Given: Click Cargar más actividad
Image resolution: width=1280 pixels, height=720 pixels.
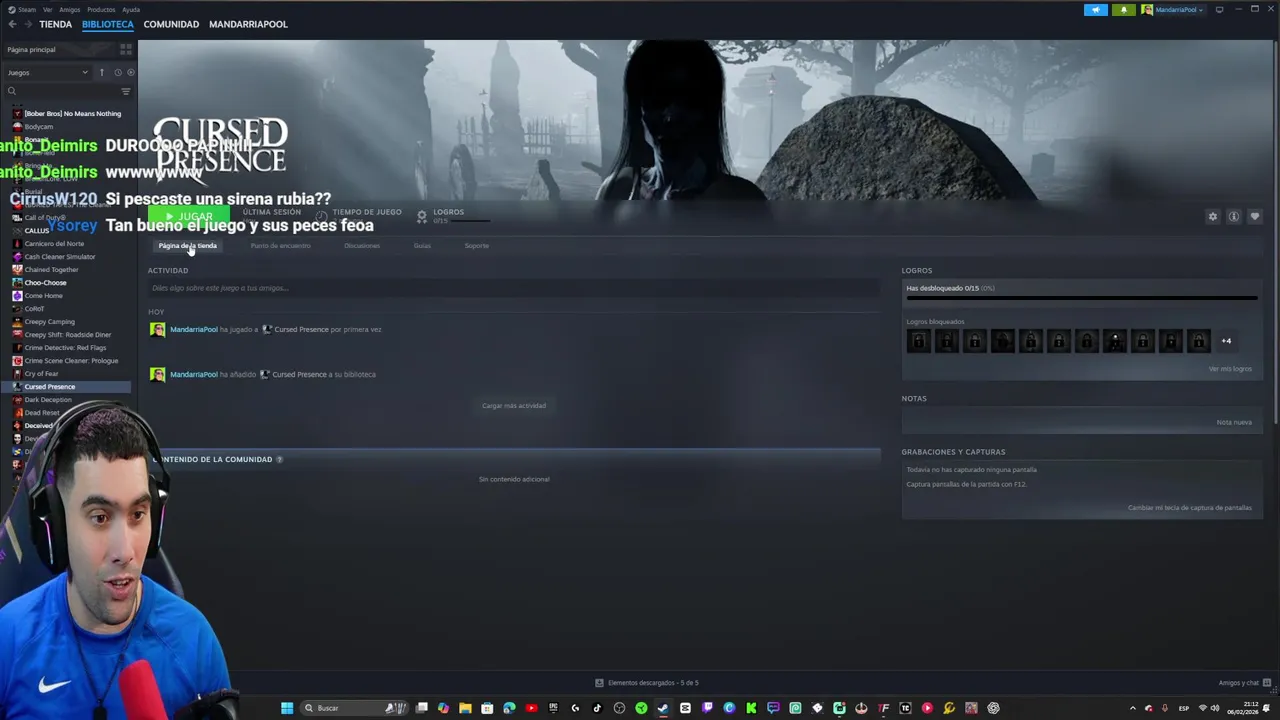Looking at the screenshot, I should pyautogui.click(x=514, y=406).
